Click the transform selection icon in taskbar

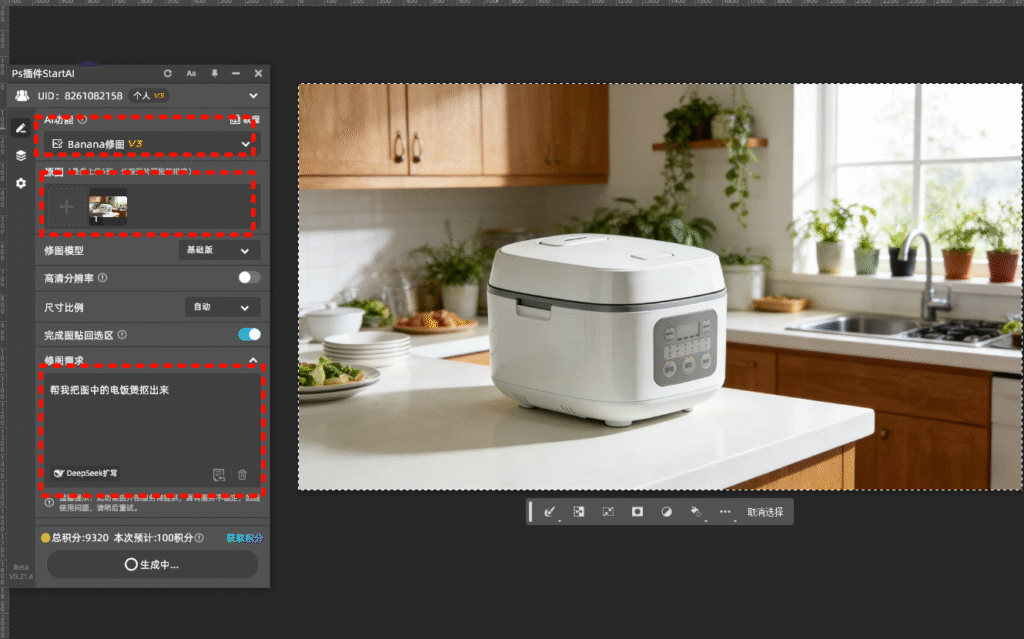pyautogui.click(x=607, y=511)
